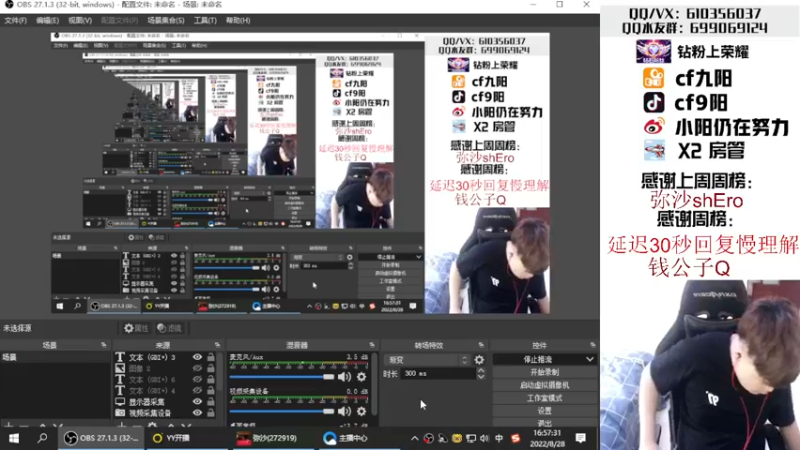Pop out the 混音器 dock panel

click(x=372, y=345)
